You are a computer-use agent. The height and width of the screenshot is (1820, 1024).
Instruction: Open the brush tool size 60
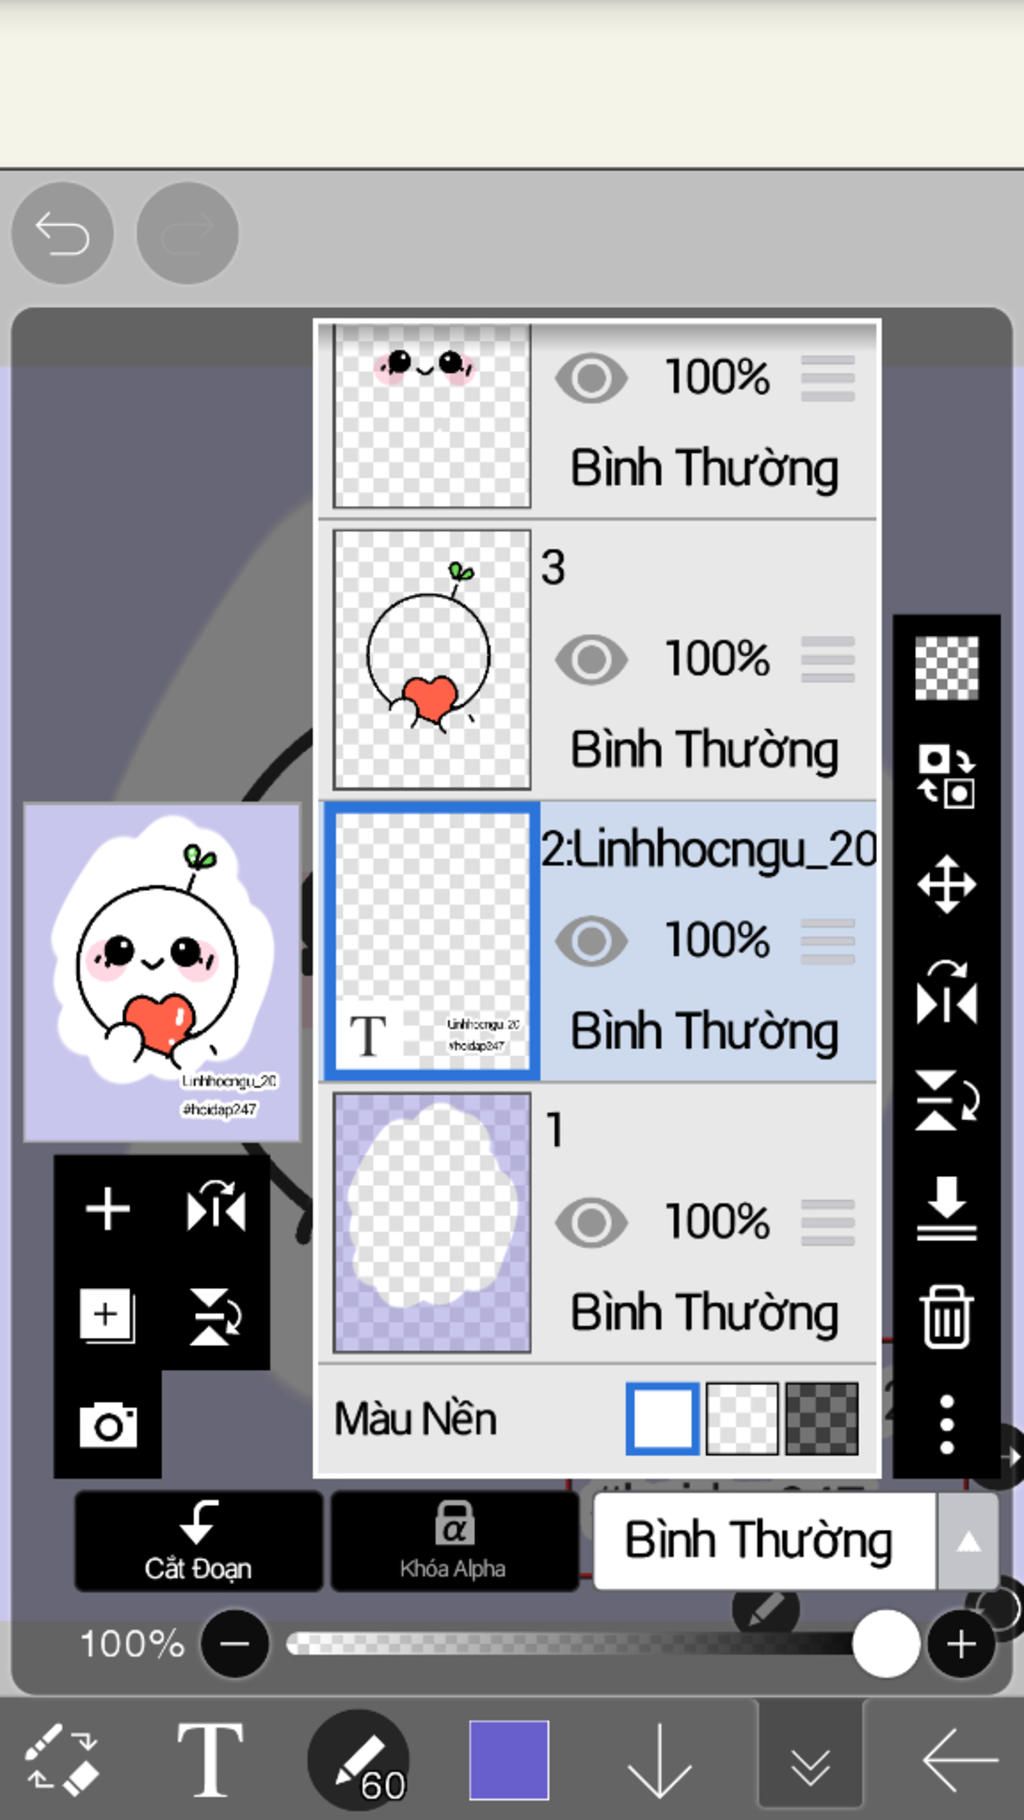[360, 1762]
